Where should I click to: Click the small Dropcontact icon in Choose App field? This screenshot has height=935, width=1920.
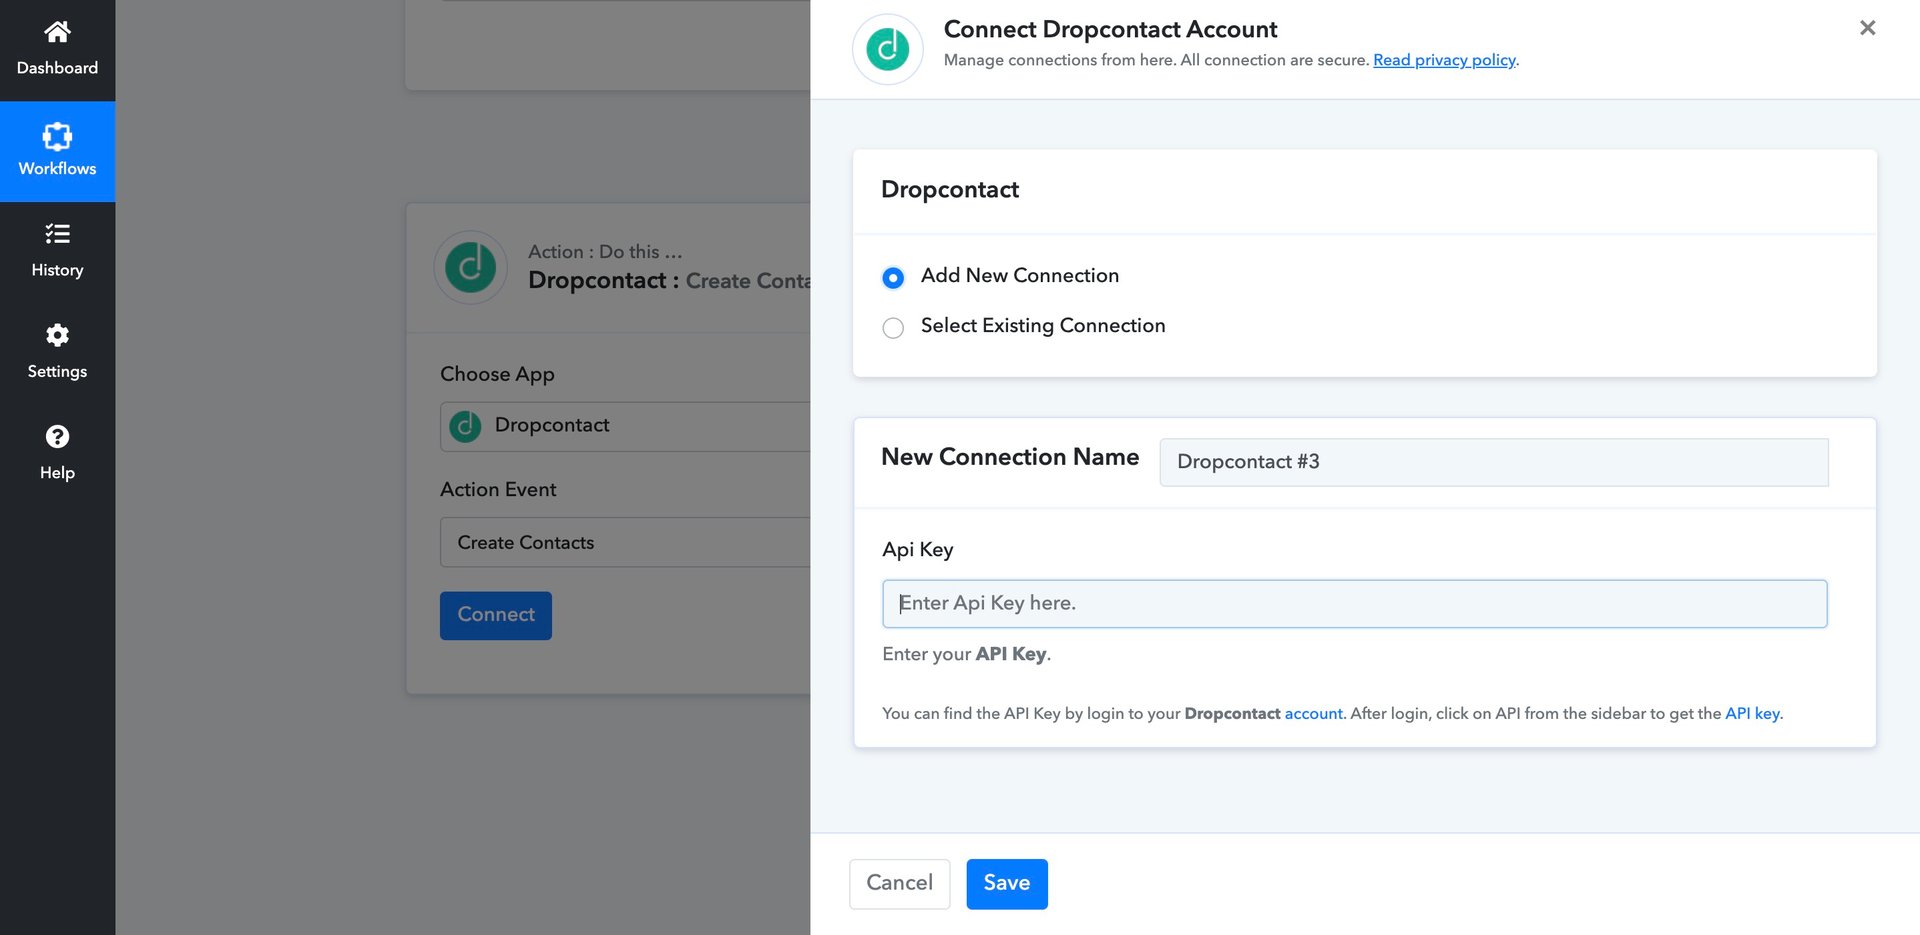[465, 426]
